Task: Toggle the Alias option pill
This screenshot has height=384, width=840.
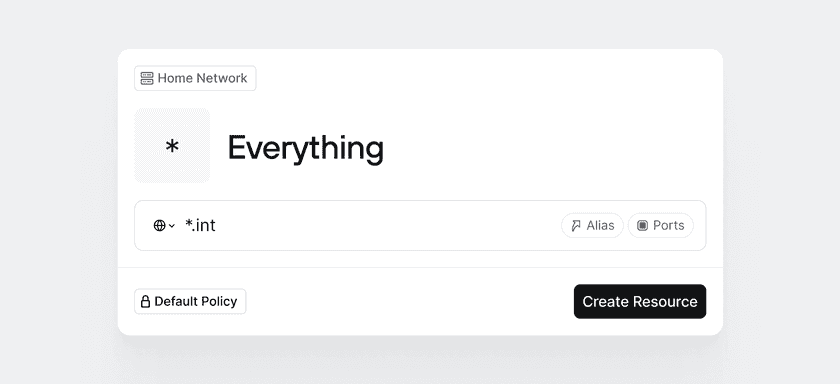Action: (592, 225)
